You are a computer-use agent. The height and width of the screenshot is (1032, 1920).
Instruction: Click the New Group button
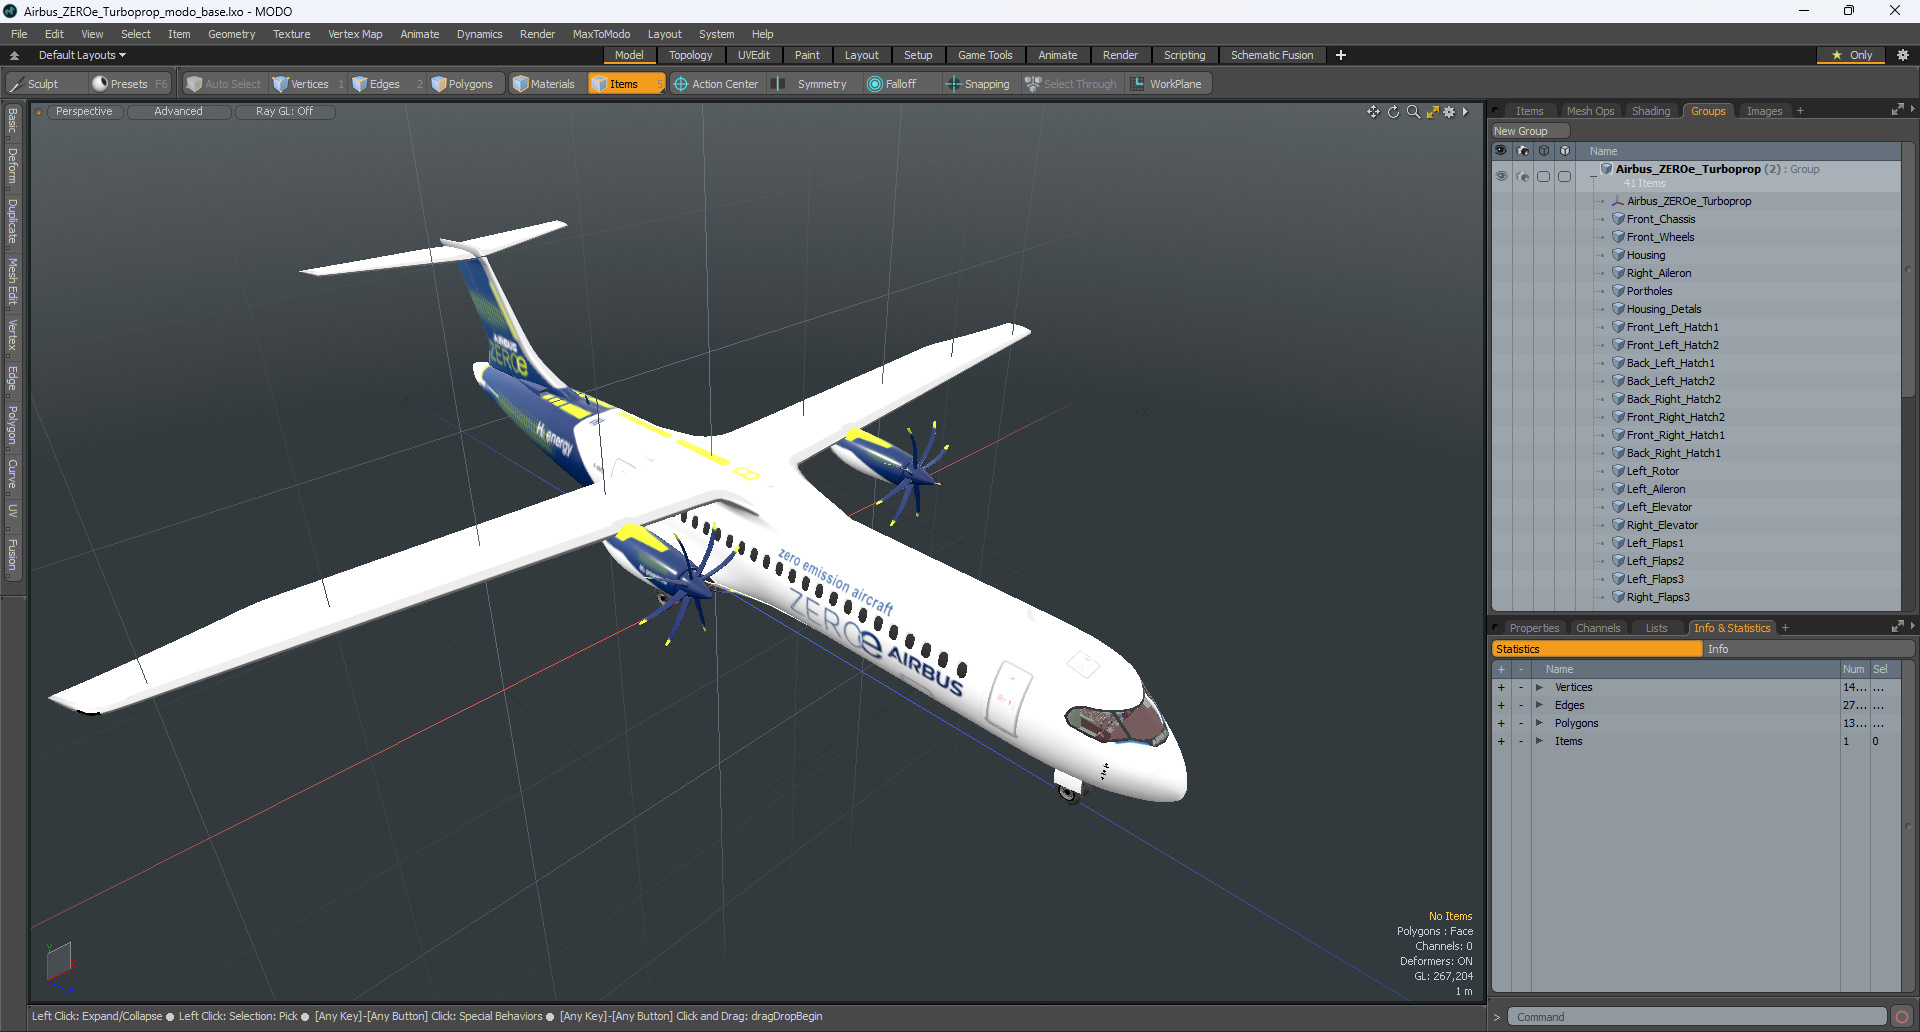(x=1530, y=131)
